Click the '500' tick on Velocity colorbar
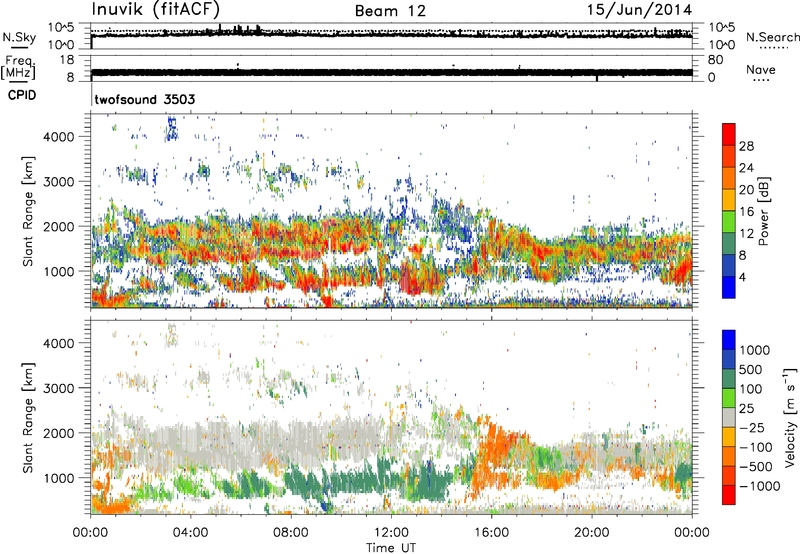The height and width of the screenshot is (554, 800). pyautogui.click(x=751, y=370)
